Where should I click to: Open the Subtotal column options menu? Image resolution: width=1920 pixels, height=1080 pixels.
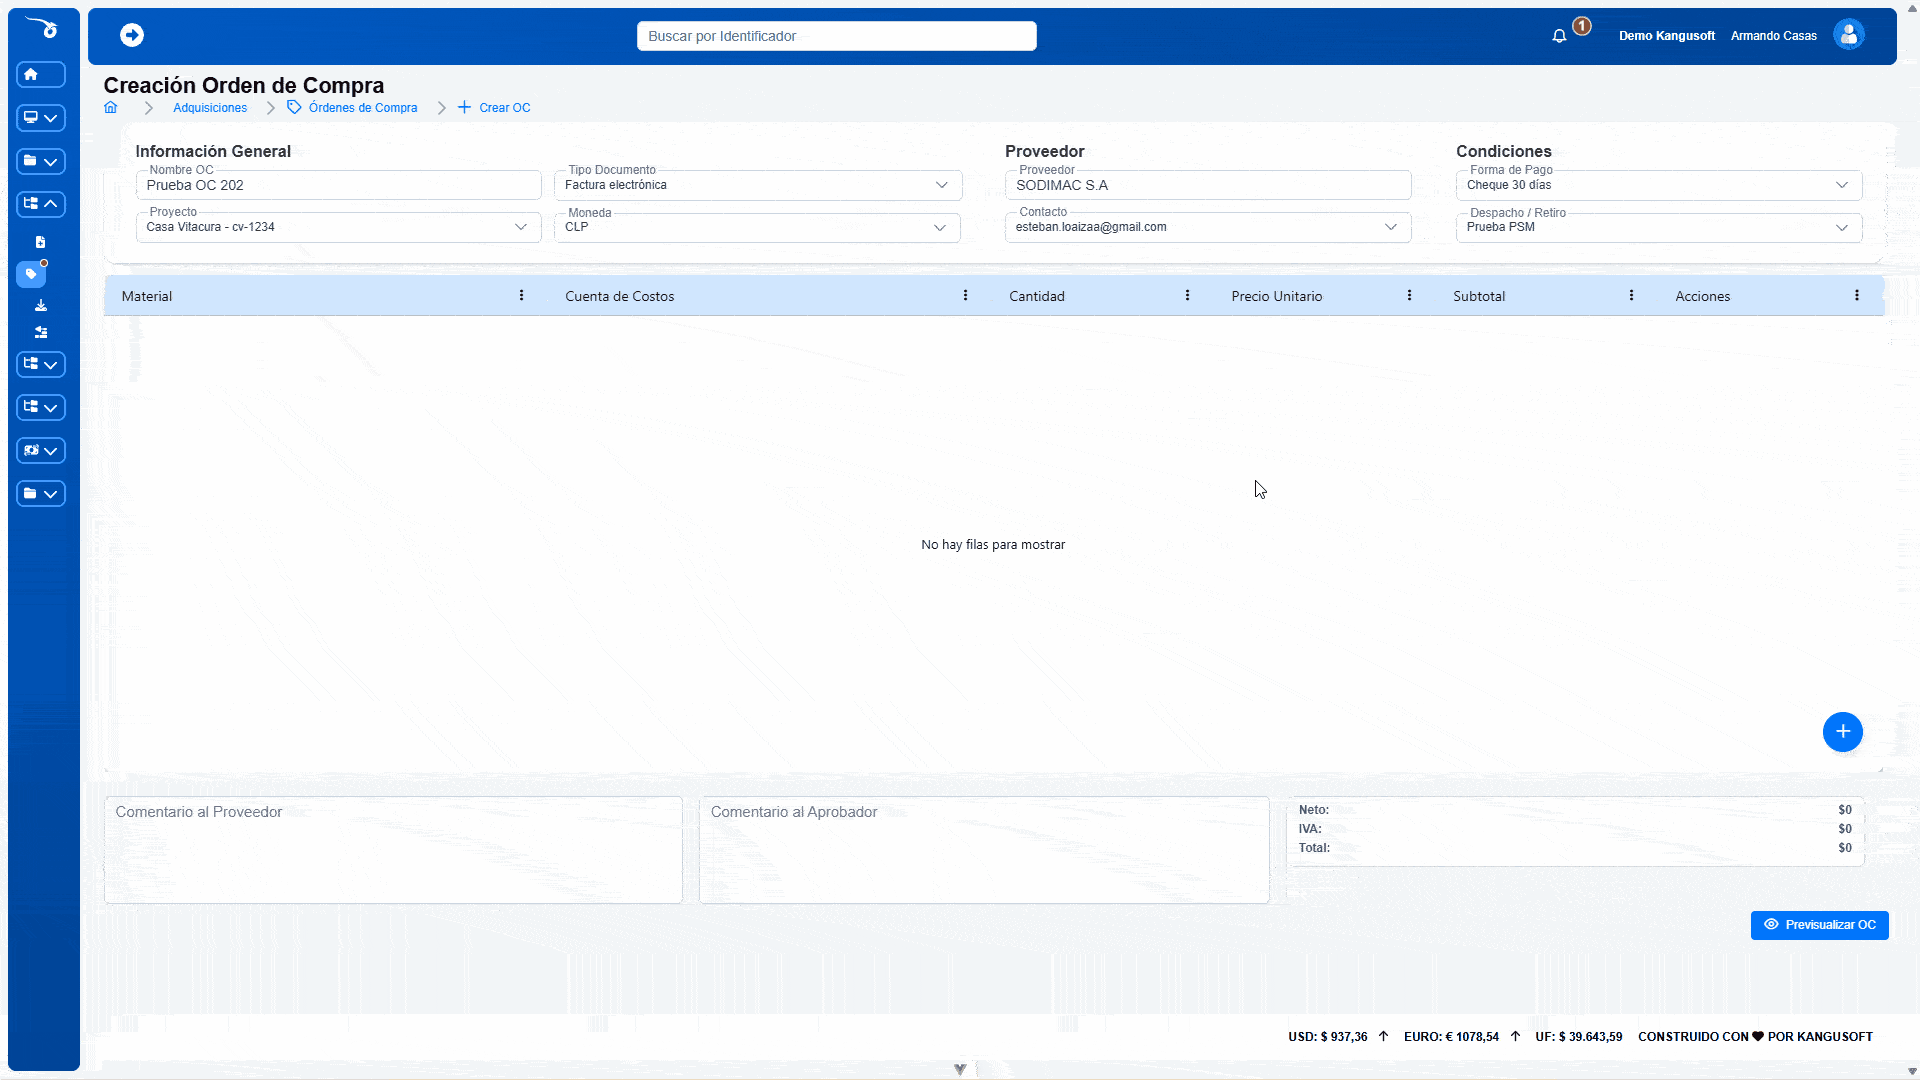[x=1631, y=296]
